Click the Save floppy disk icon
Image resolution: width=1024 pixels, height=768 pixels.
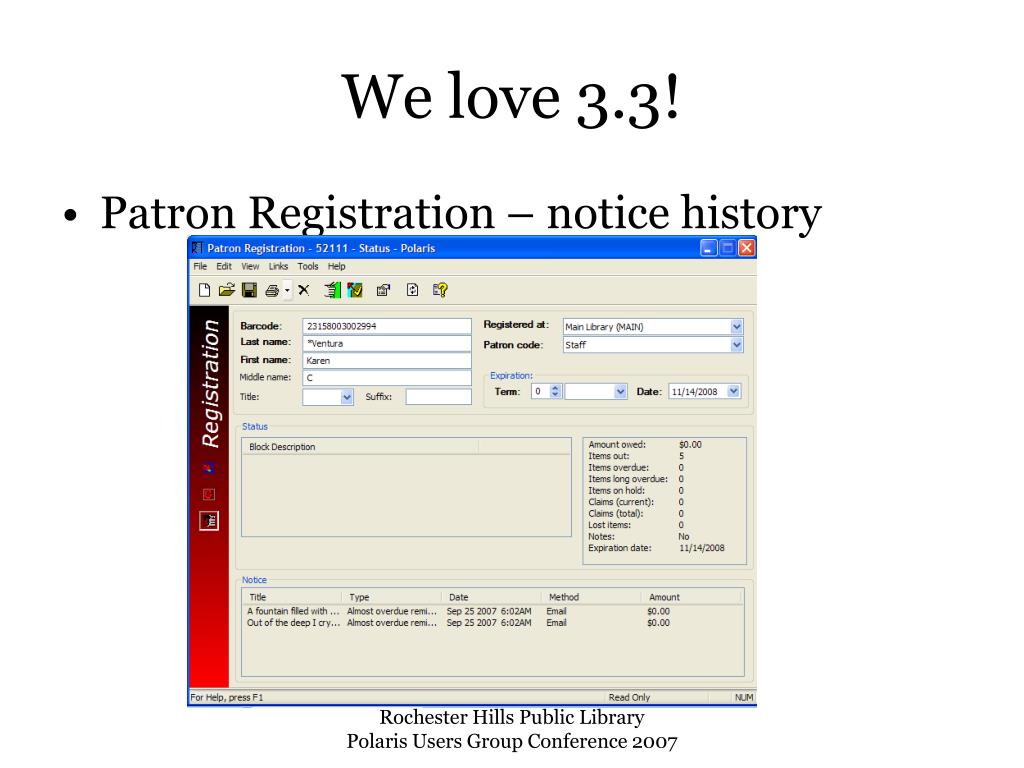249,290
